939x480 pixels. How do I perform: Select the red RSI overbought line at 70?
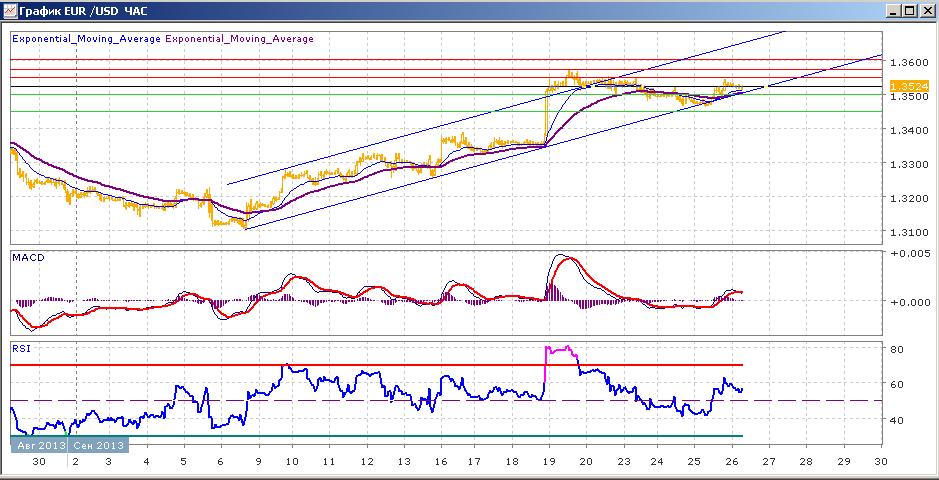tap(377, 364)
